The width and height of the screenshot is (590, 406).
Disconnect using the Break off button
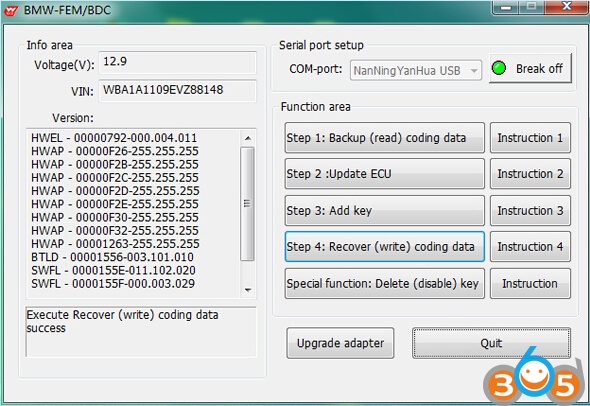530,68
